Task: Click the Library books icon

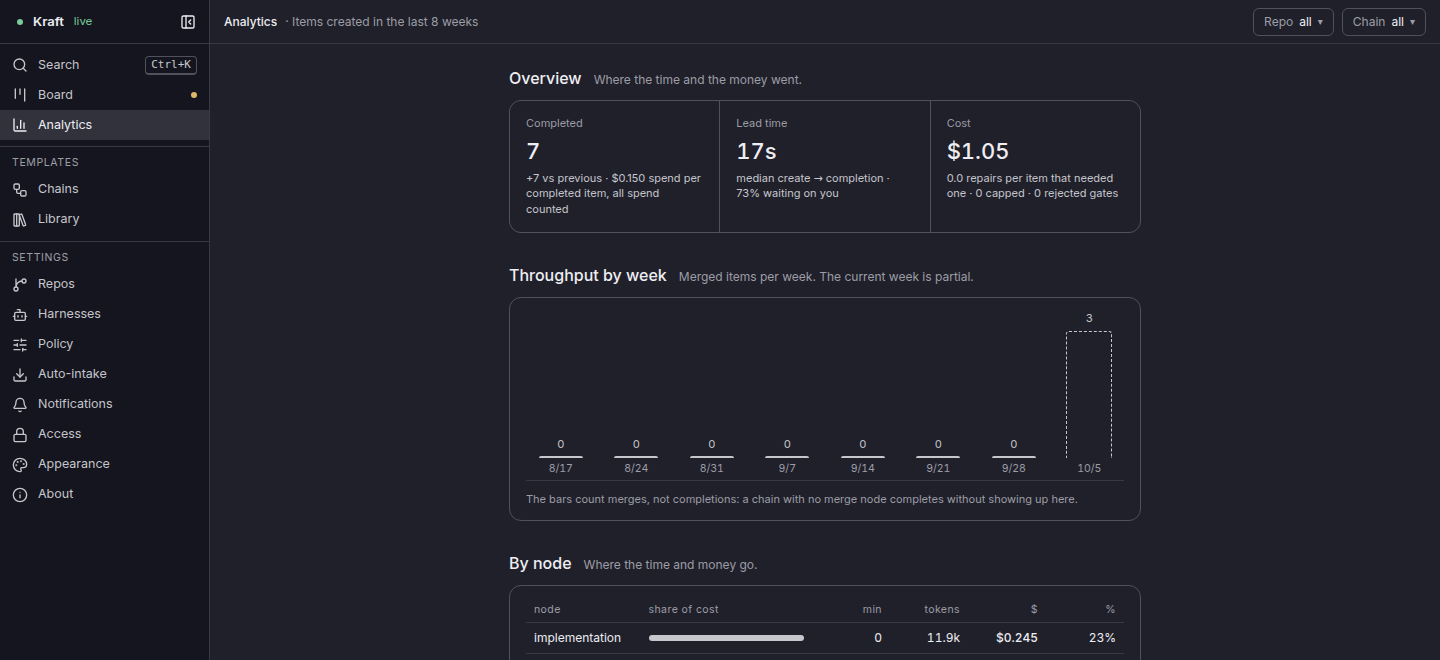Action: click(19, 219)
